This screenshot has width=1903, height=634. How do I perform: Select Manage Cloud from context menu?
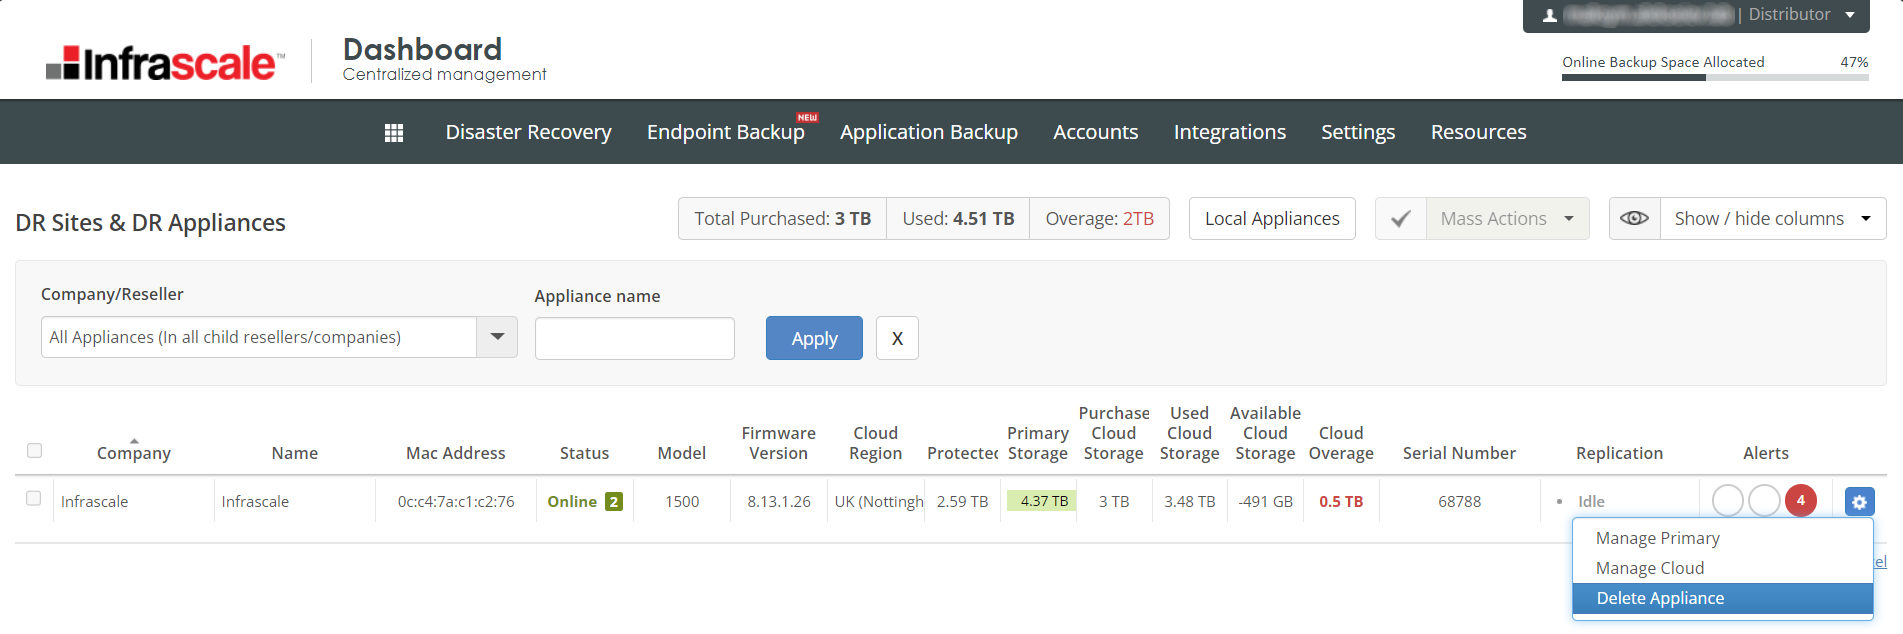coord(1722,568)
